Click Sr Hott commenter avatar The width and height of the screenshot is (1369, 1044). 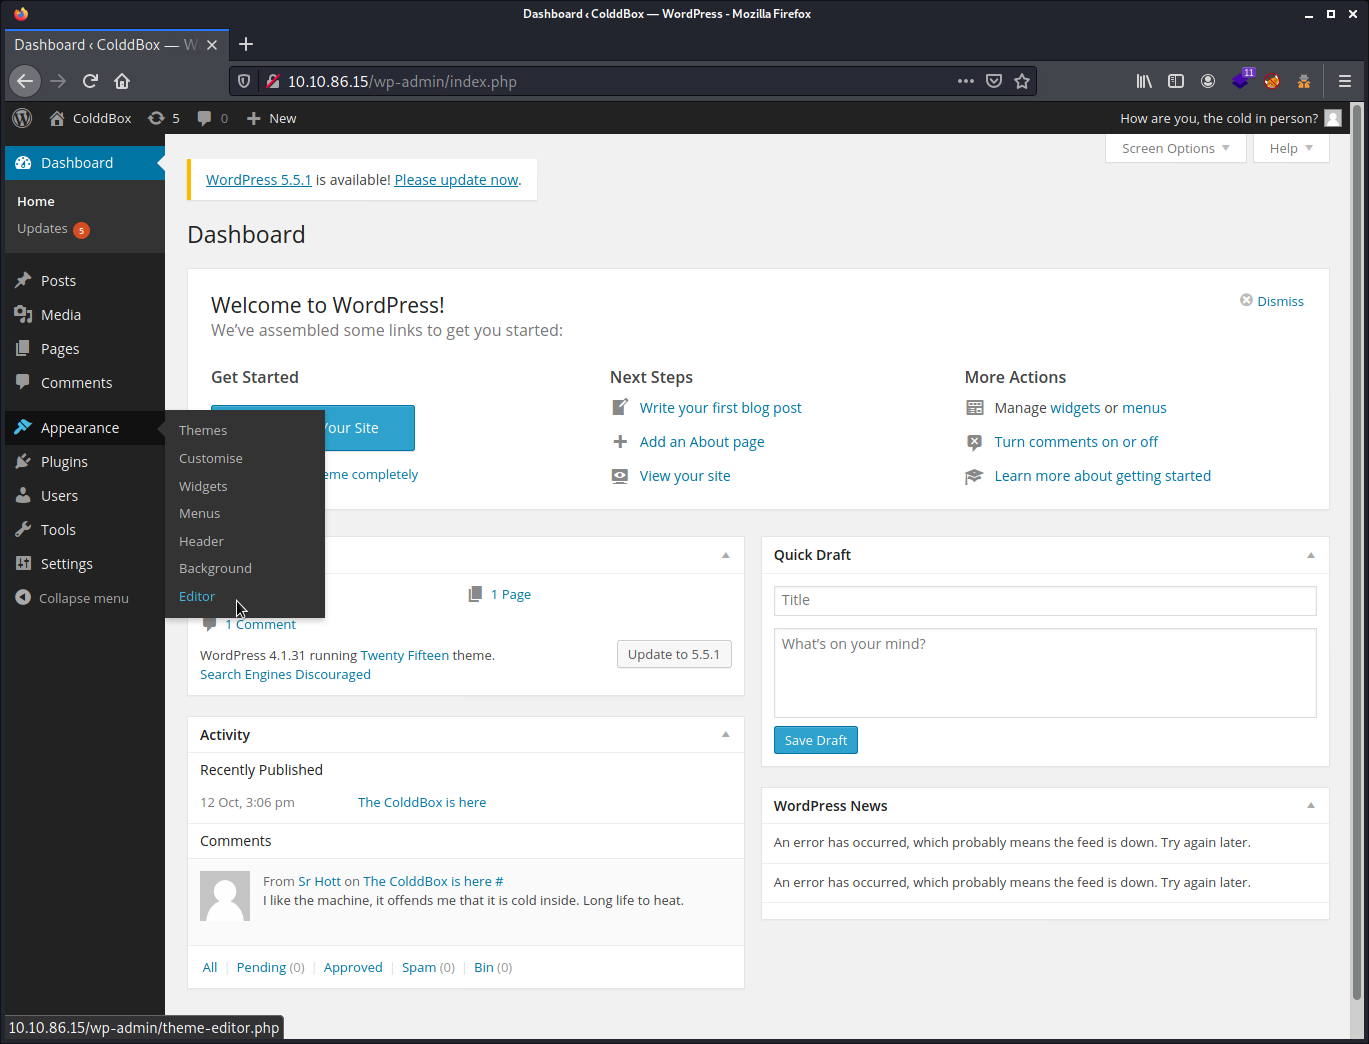click(x=225, y=896)
